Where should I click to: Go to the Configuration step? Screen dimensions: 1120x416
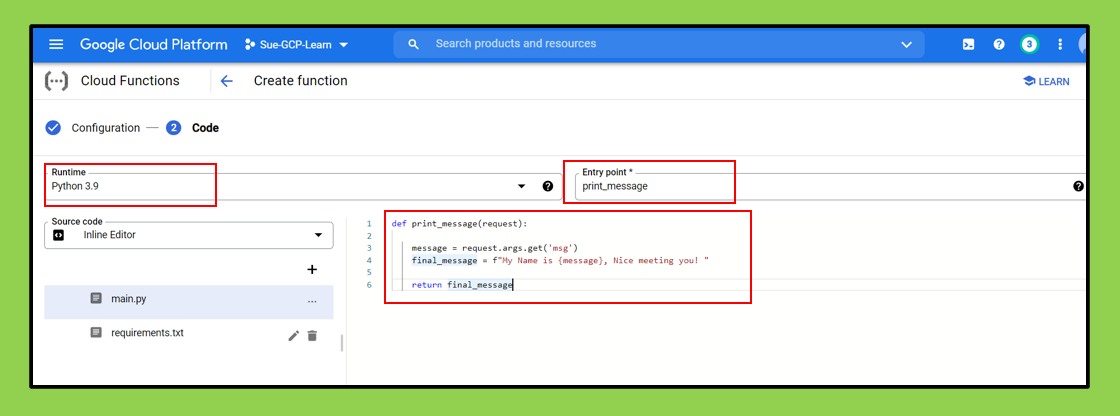click(106, 128)
